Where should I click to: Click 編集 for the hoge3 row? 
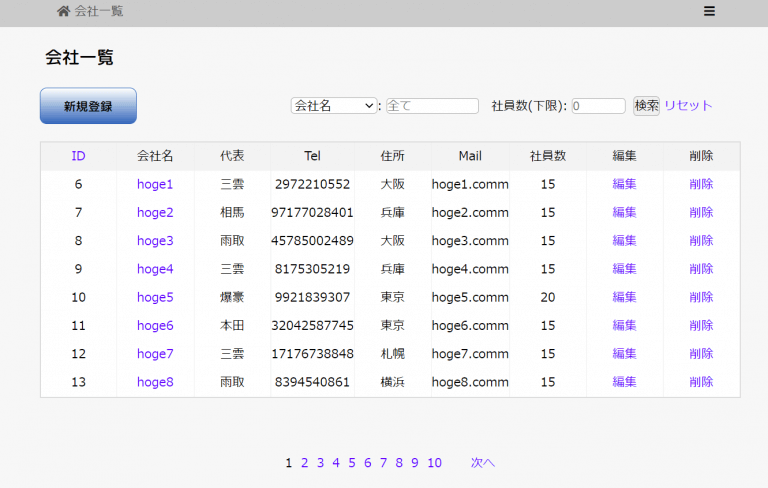pos(624,241)
